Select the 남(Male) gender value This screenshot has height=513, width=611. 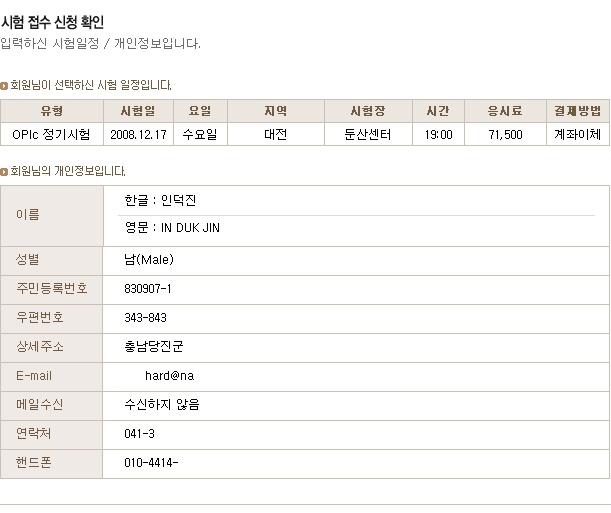149,259
